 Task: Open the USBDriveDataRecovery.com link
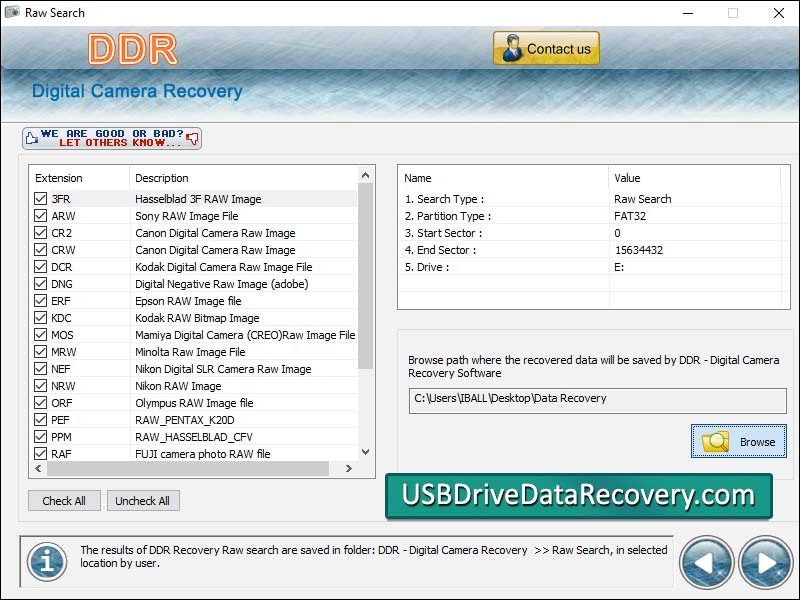point(578,495)
